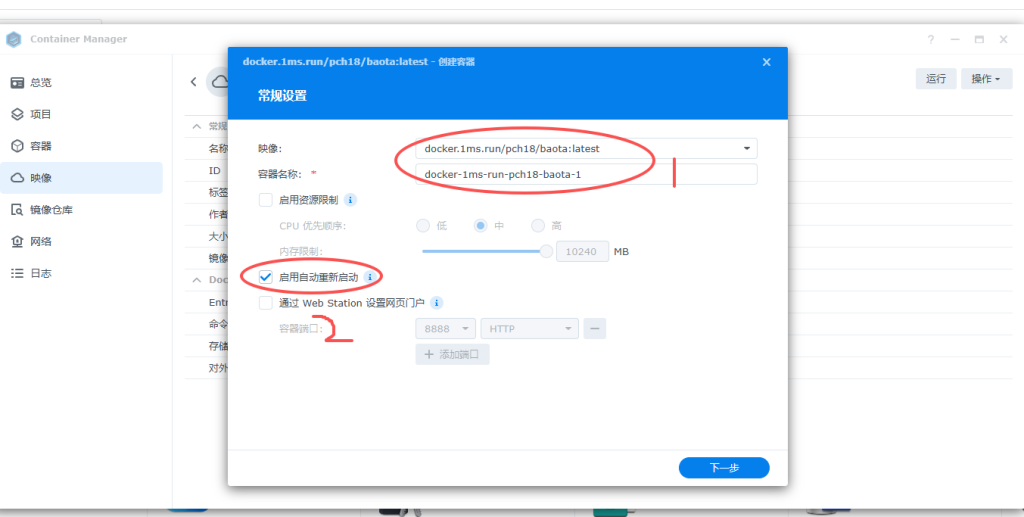Screen dimensions: 1024x517
Task: Remove port row with minus button
Action: click(595, 328)
